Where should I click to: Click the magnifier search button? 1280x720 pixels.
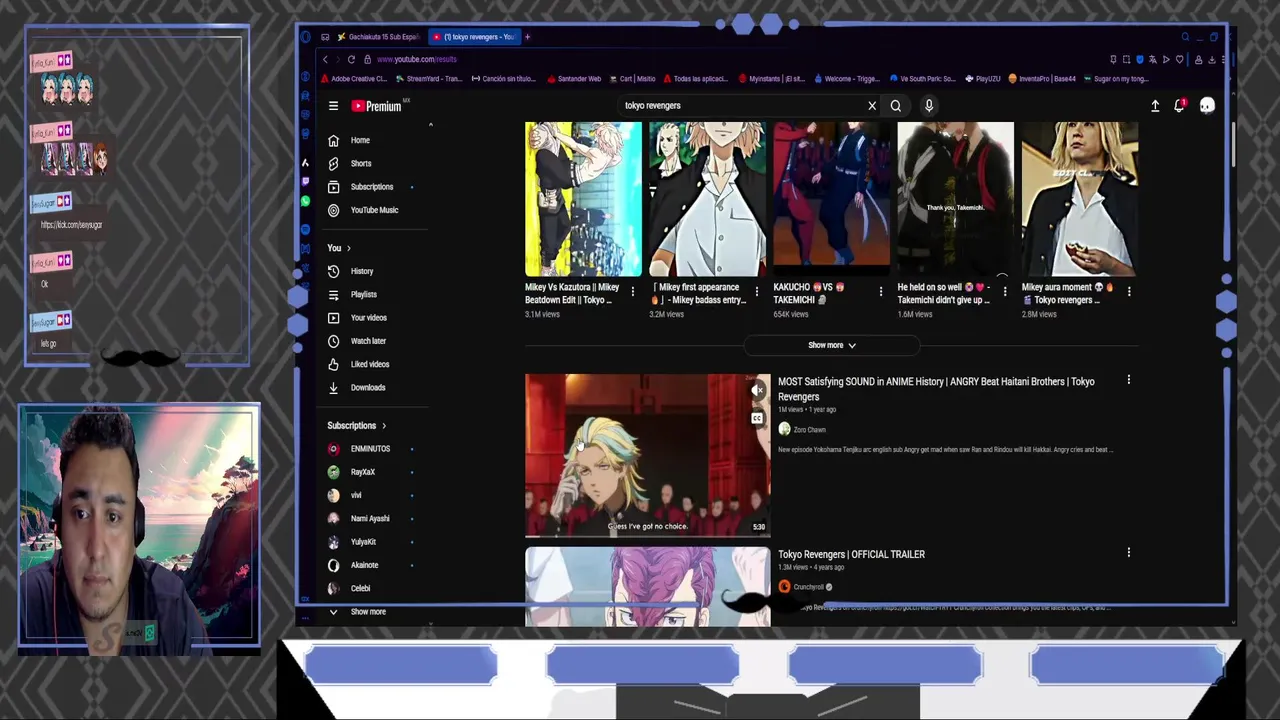click(896, 105)
